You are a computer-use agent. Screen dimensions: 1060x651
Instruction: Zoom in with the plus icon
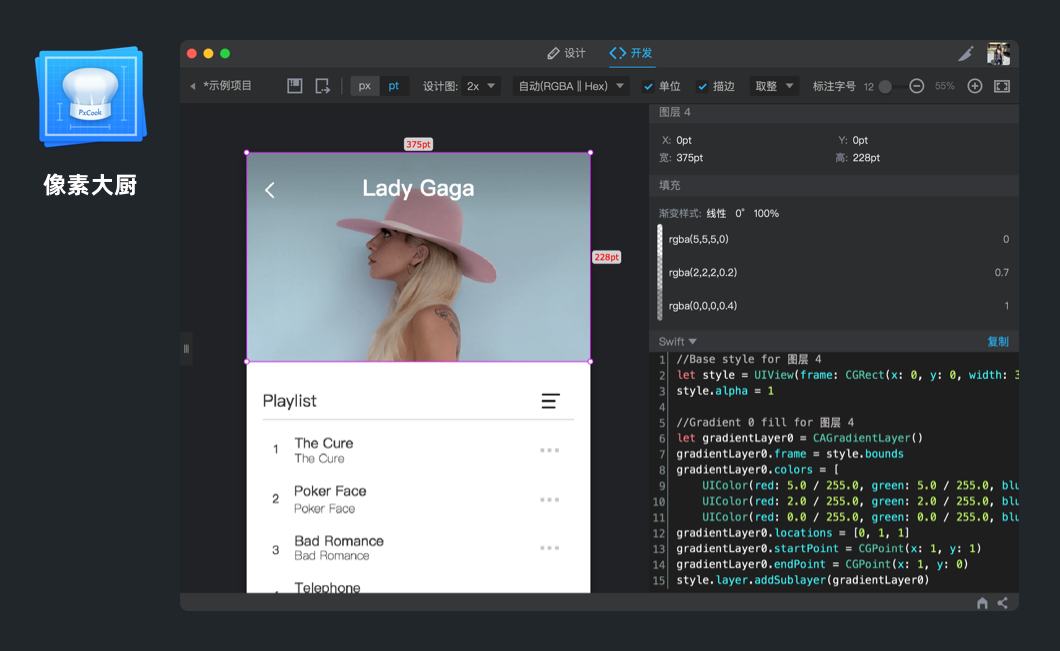975,86
